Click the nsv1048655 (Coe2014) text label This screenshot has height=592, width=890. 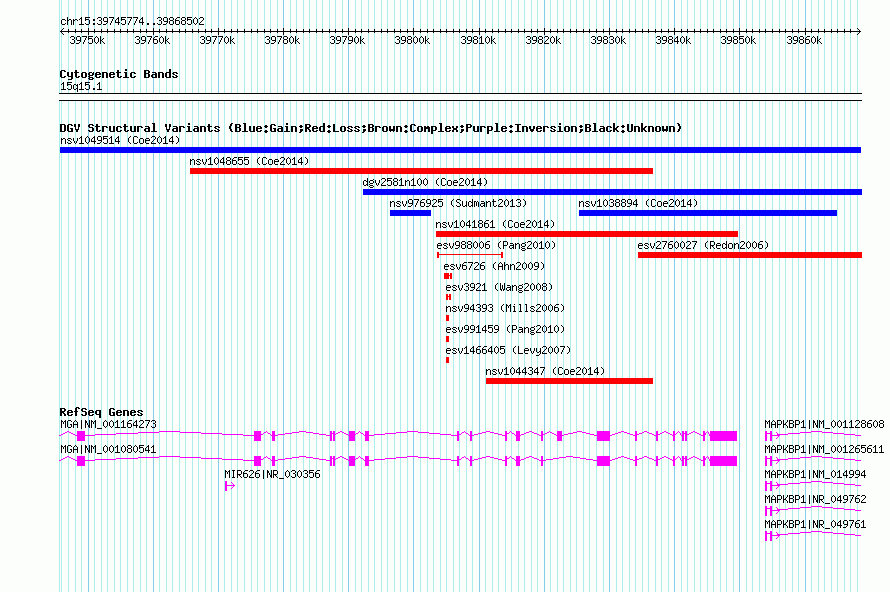(x=249, y=161)
